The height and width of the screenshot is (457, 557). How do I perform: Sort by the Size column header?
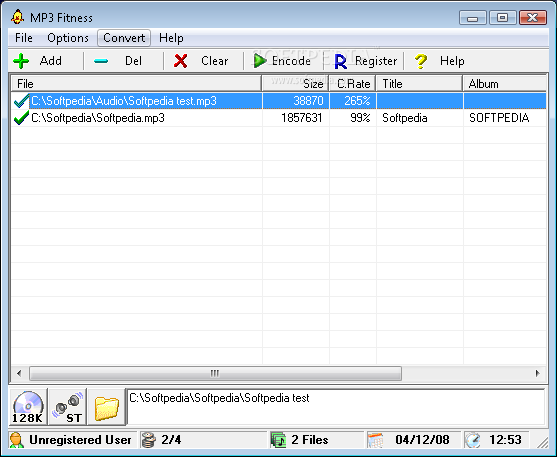click(x=296, y=84)
